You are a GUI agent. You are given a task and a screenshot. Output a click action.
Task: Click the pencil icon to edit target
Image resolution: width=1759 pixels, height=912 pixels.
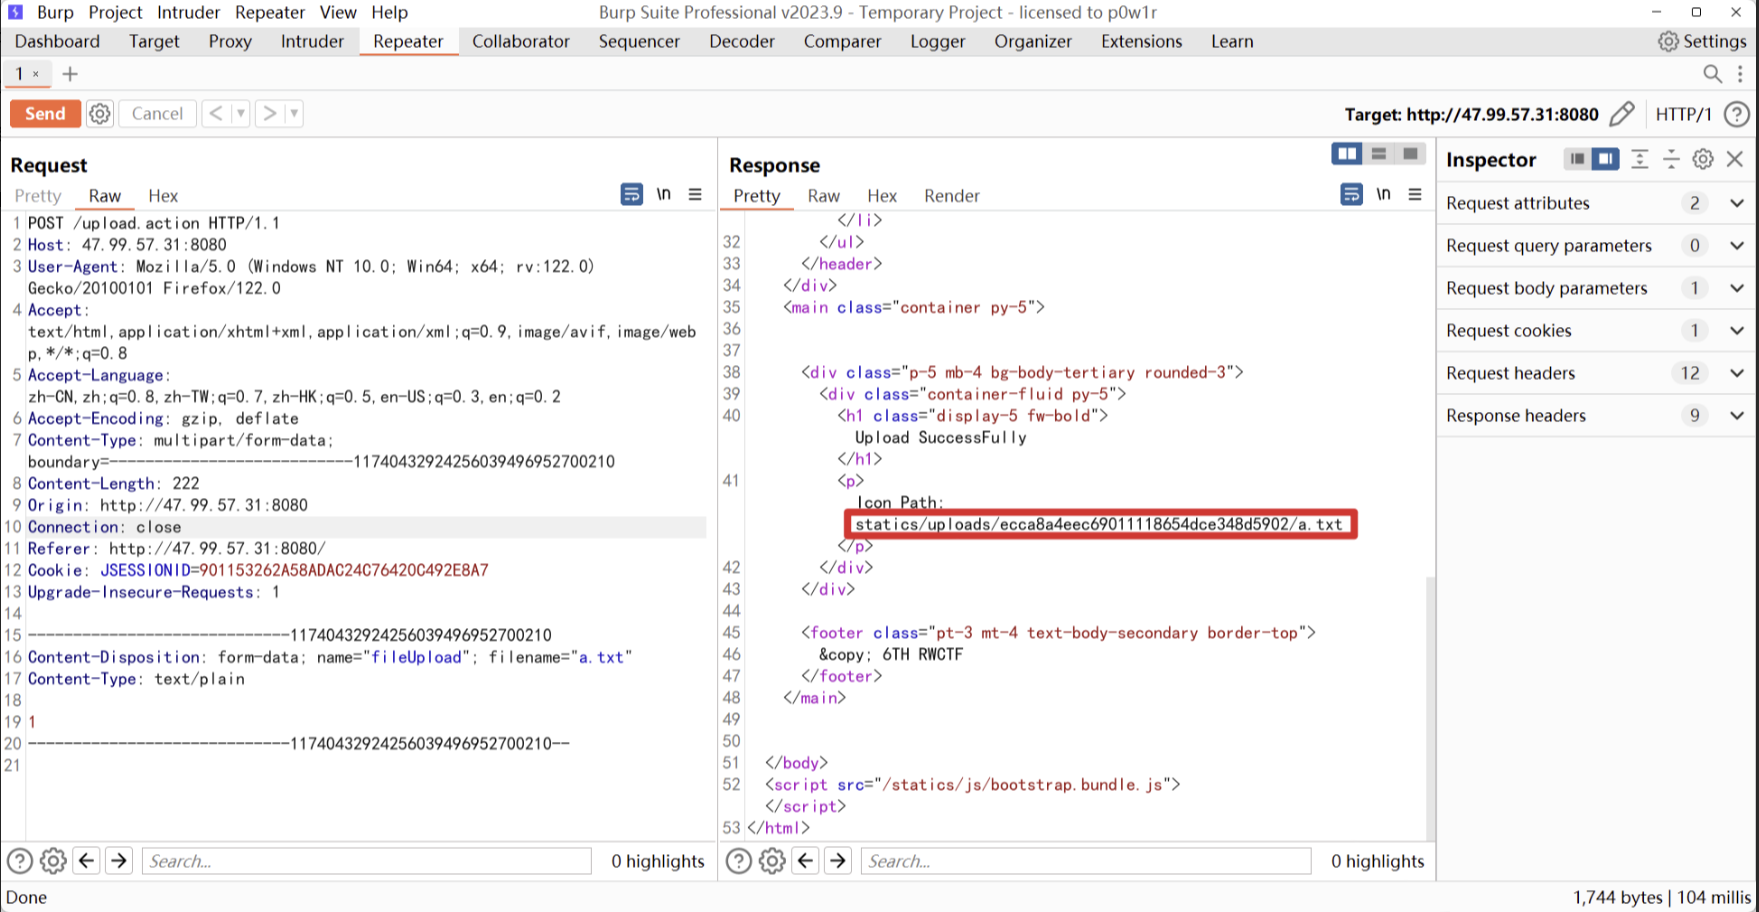[x=1622, y=114]
